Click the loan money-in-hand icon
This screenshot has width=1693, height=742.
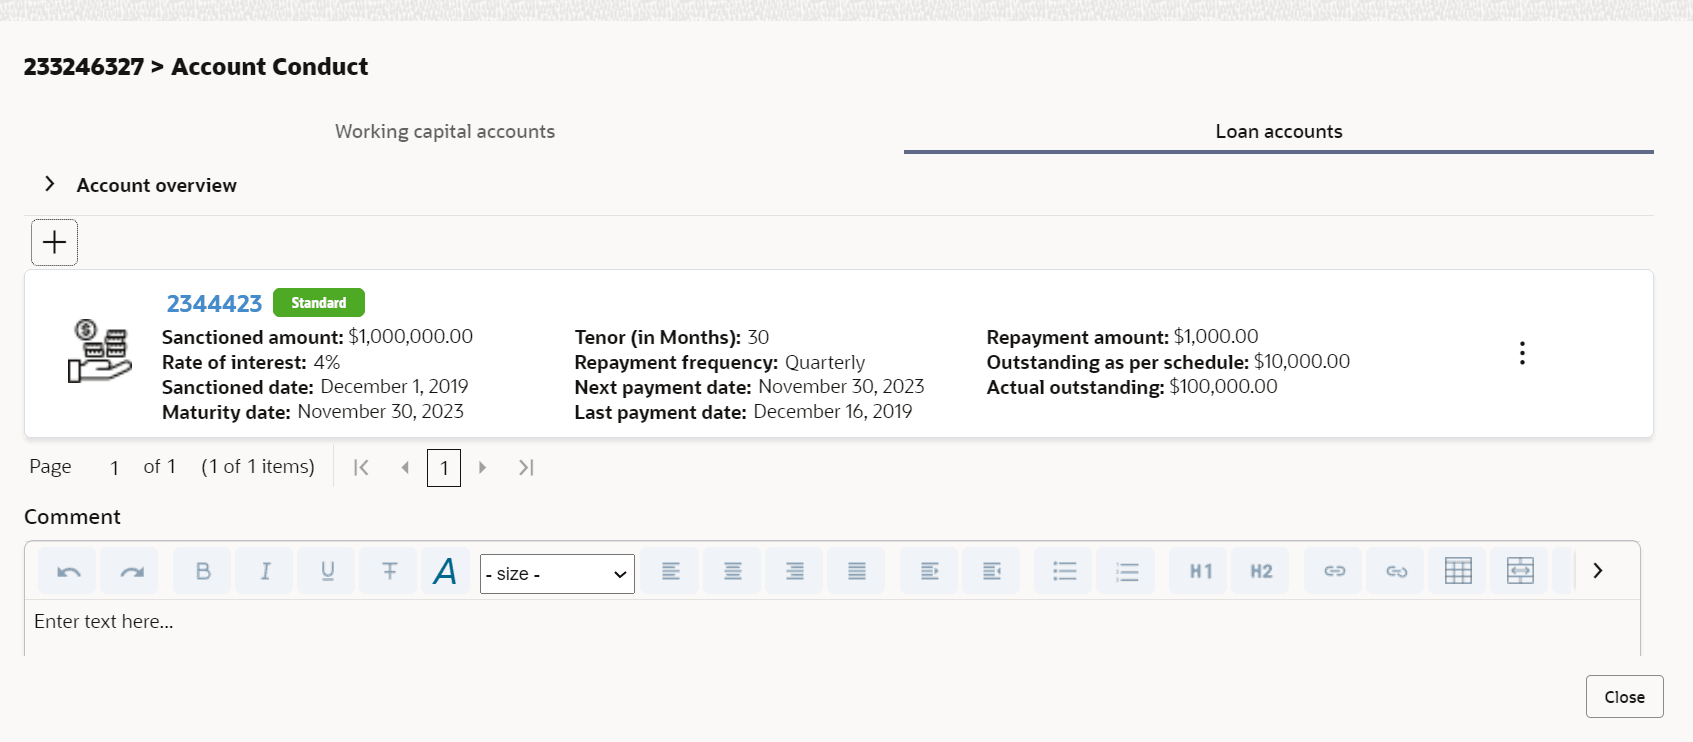click(x=99, y=351)
